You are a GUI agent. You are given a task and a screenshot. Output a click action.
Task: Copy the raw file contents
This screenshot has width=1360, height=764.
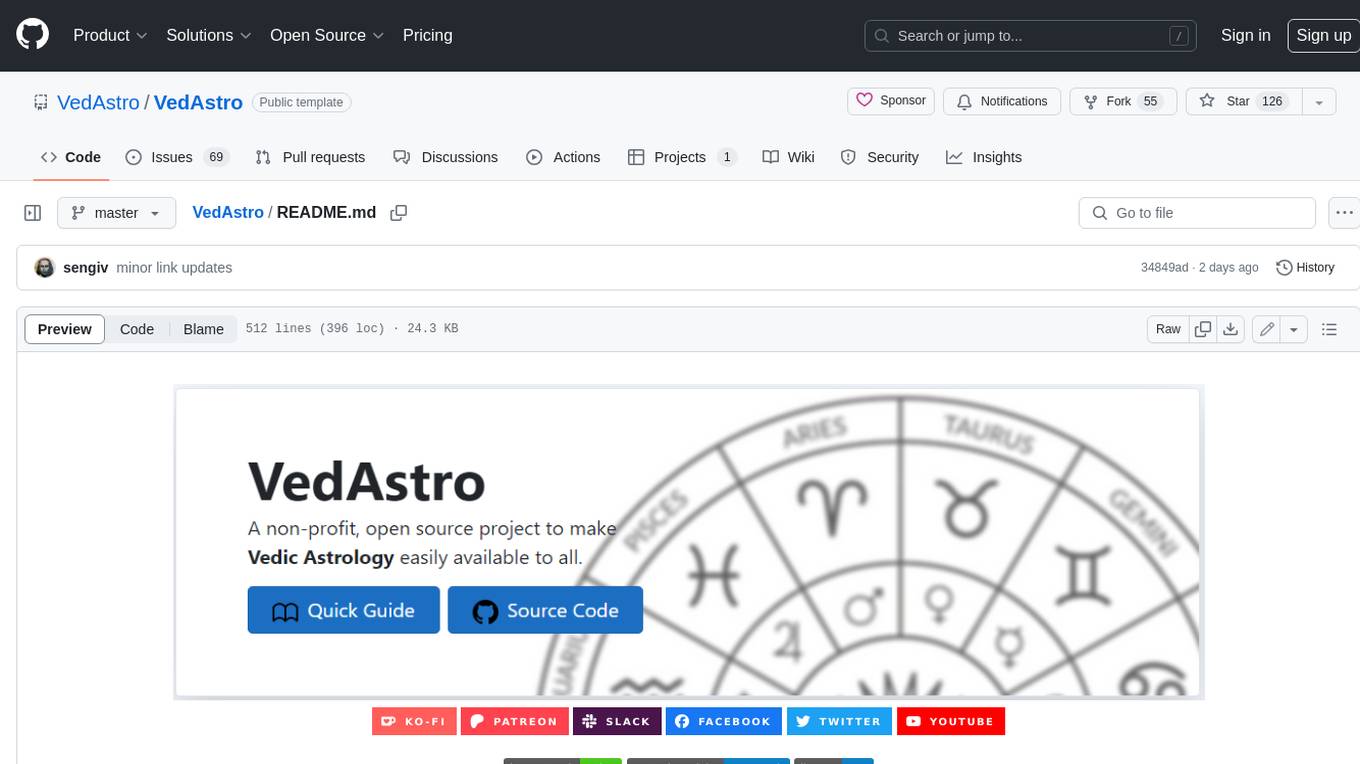pyautogui.click(x=1203, y=329)
